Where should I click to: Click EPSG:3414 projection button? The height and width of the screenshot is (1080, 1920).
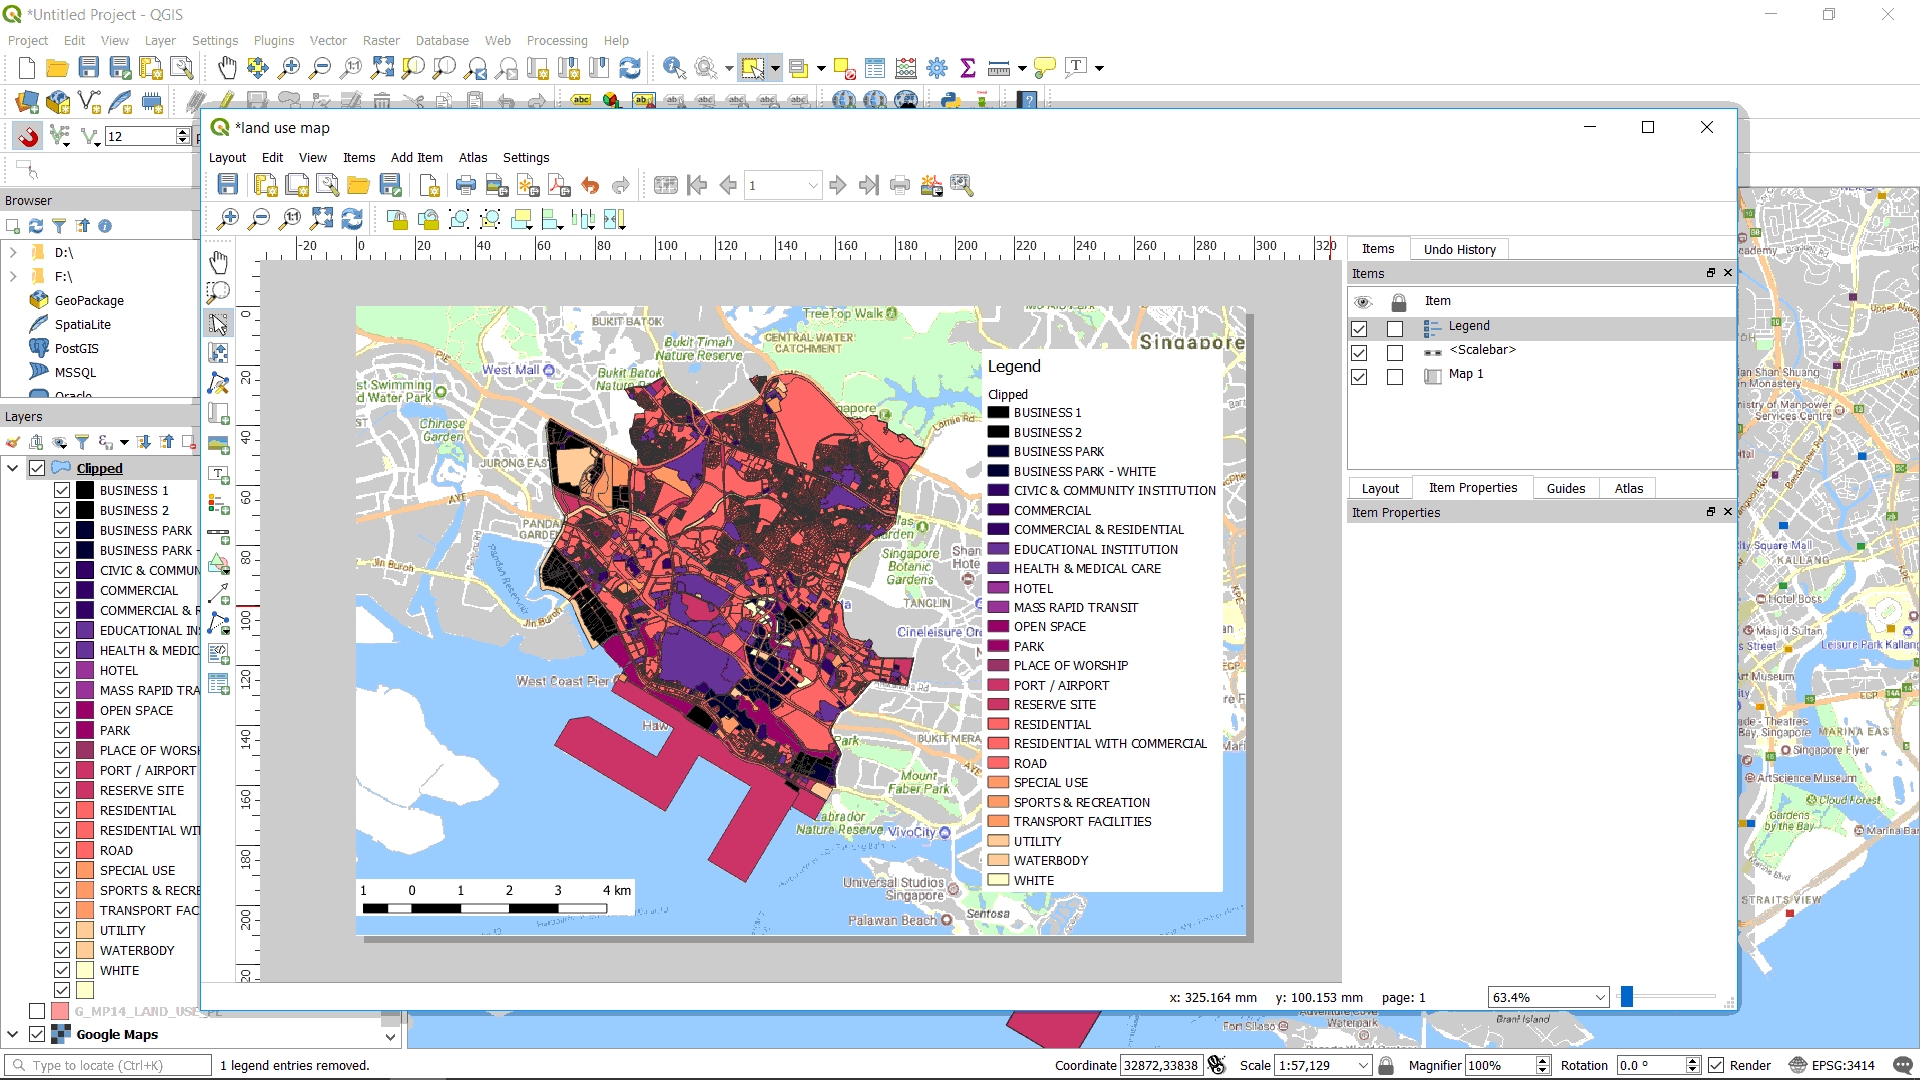[1832, 1066]
